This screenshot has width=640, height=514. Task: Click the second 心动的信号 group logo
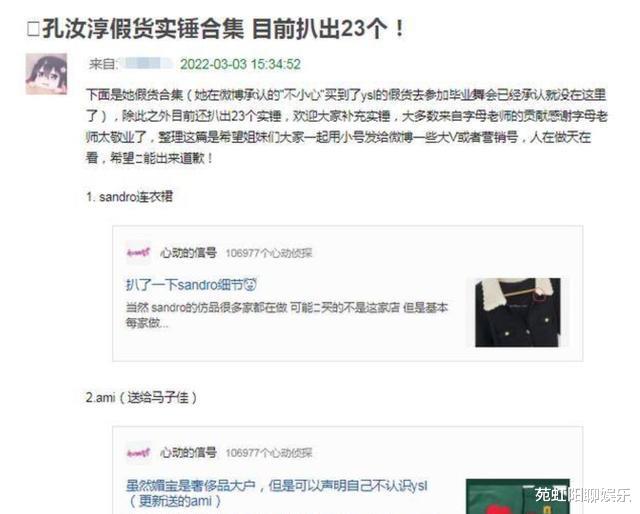coord(138,452)
